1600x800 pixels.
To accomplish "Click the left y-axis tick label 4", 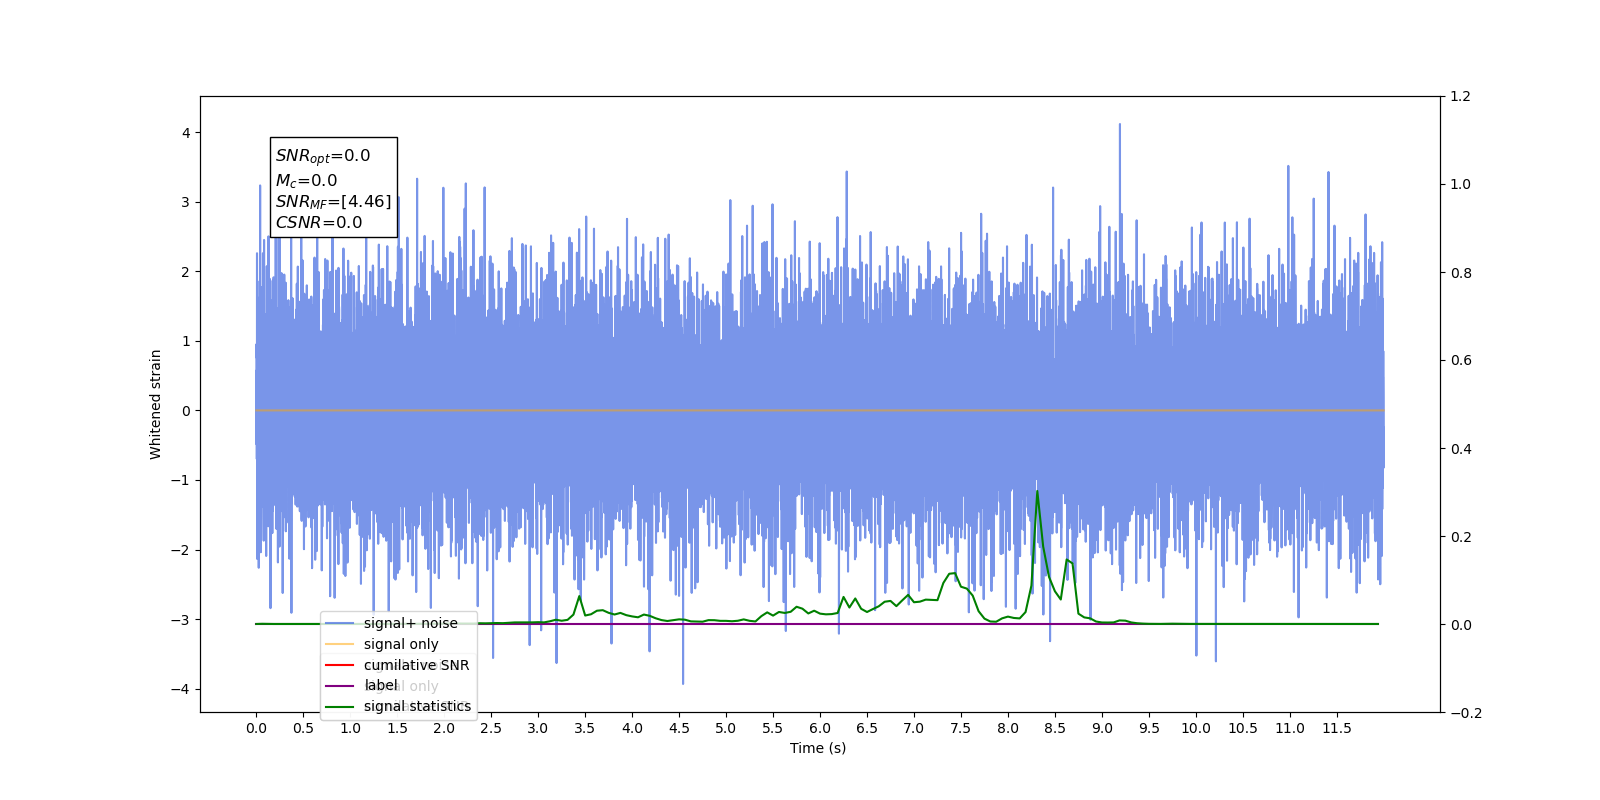I will tap(186, 133).
